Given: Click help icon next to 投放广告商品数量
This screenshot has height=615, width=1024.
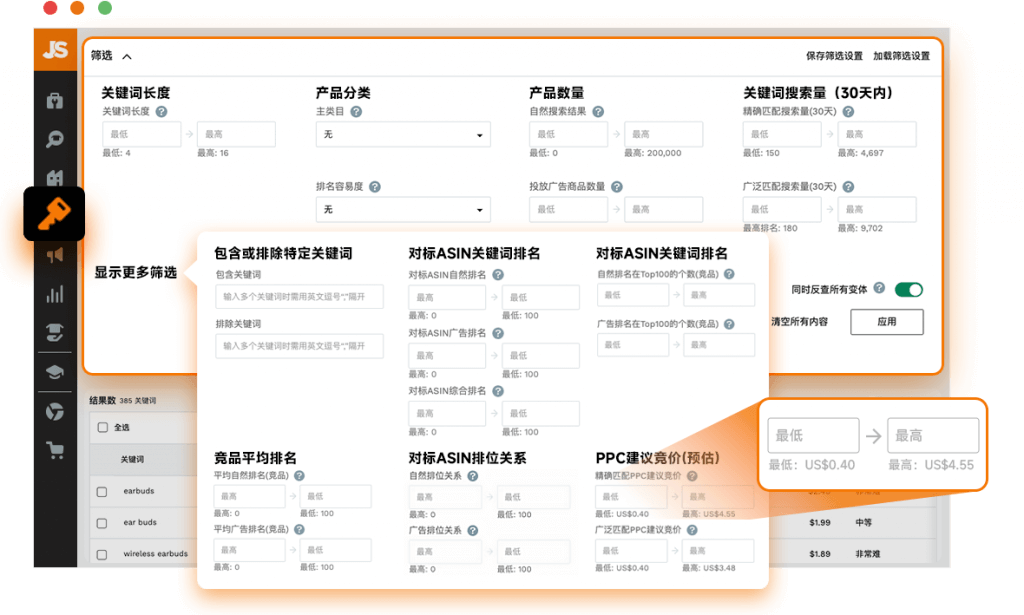Looking at the screenshot, I should click(x=616, y=187).
